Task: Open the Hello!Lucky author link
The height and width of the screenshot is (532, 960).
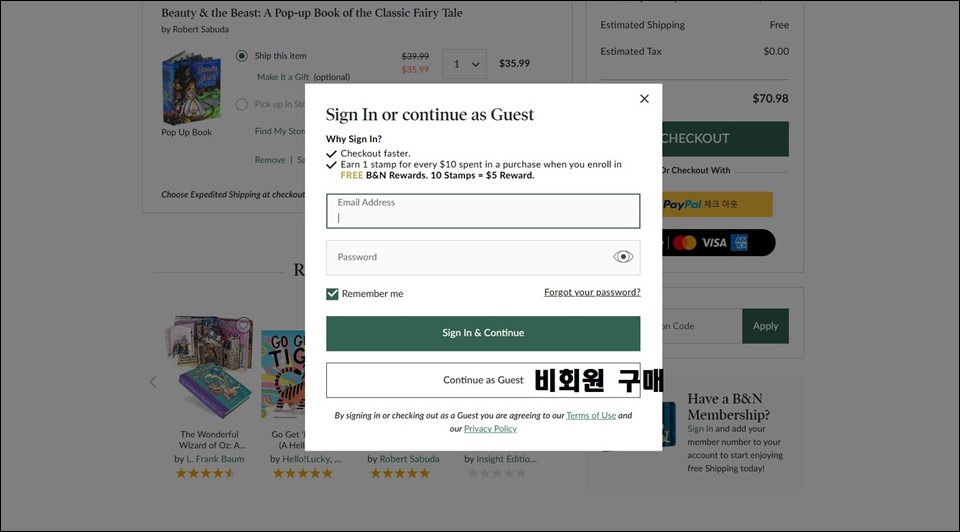Action: click(x=312, y=459)
